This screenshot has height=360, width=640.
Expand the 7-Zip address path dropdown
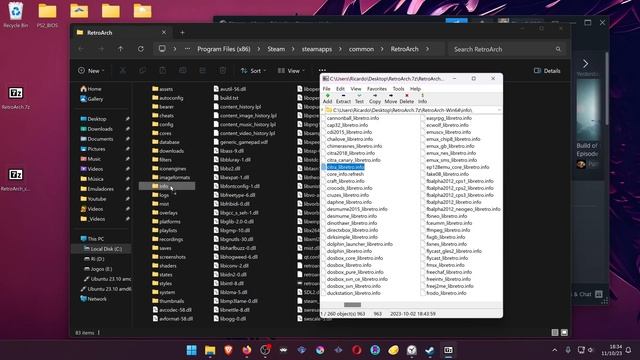(x=499, y=110)
